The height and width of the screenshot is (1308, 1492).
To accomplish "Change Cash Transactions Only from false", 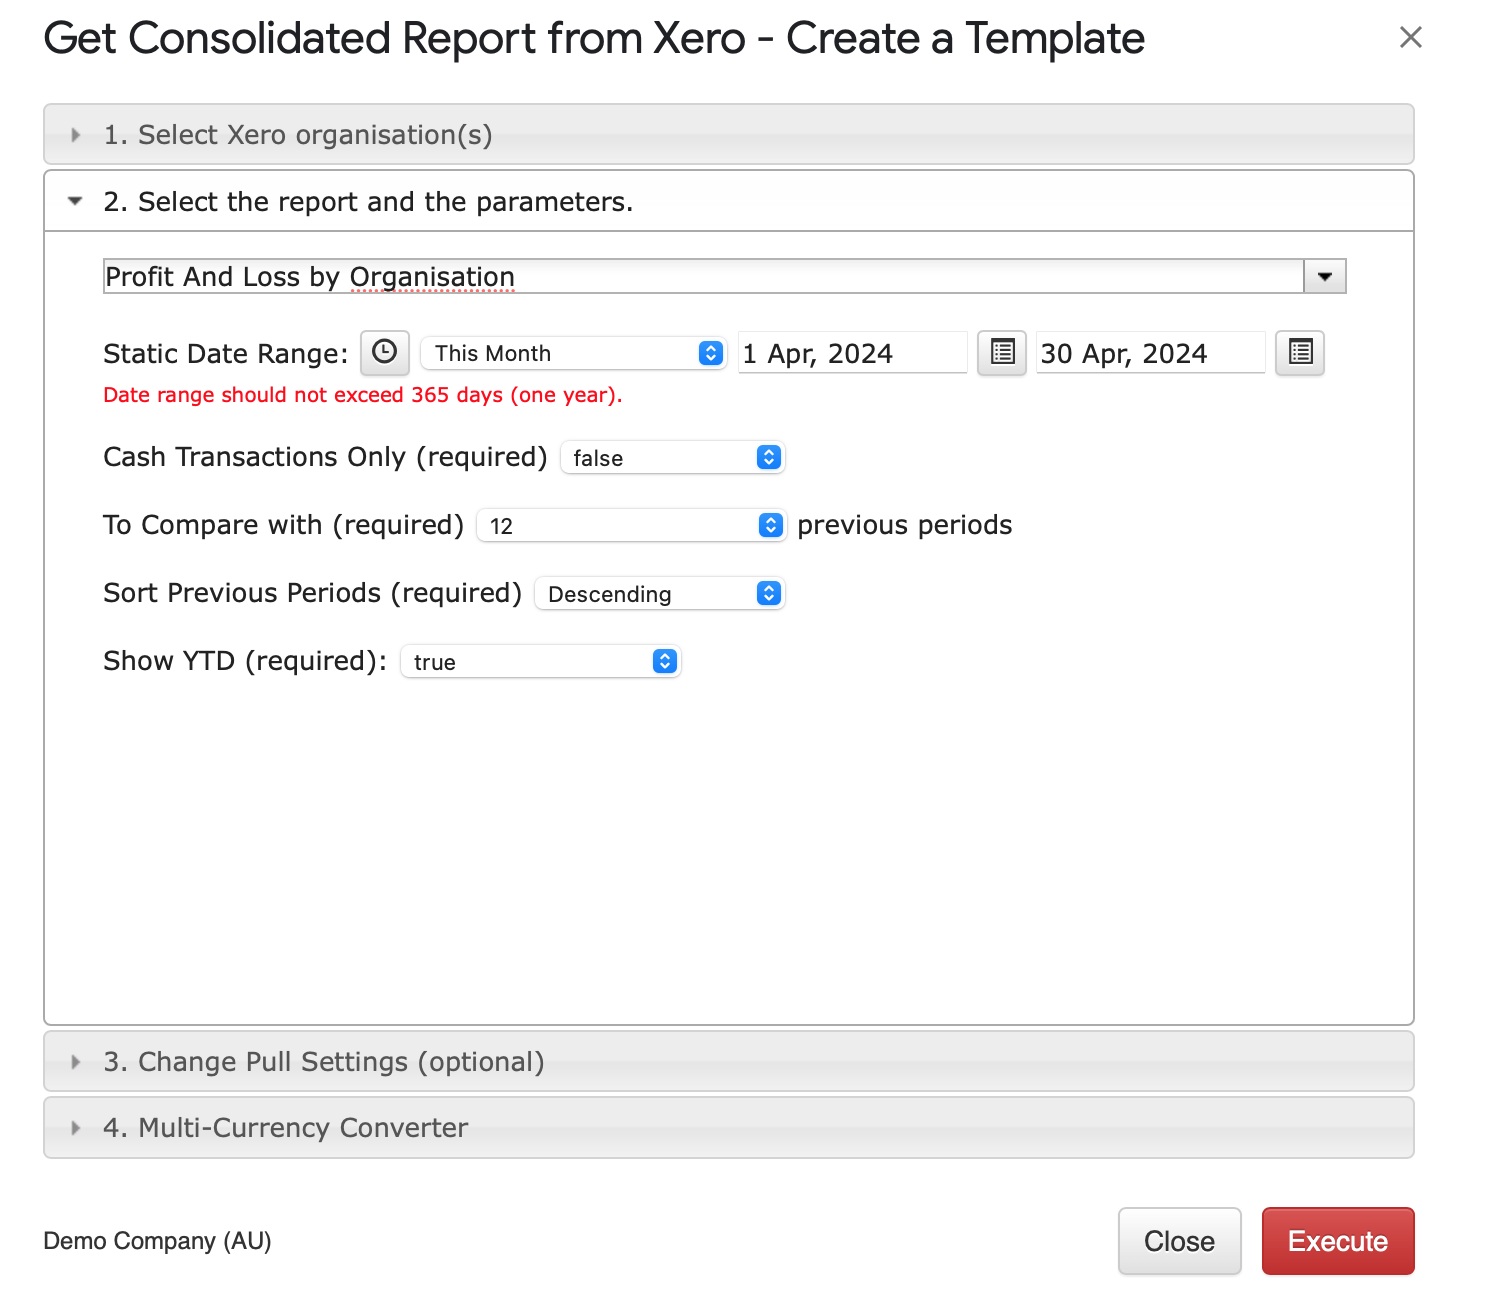I will [672, 458].
